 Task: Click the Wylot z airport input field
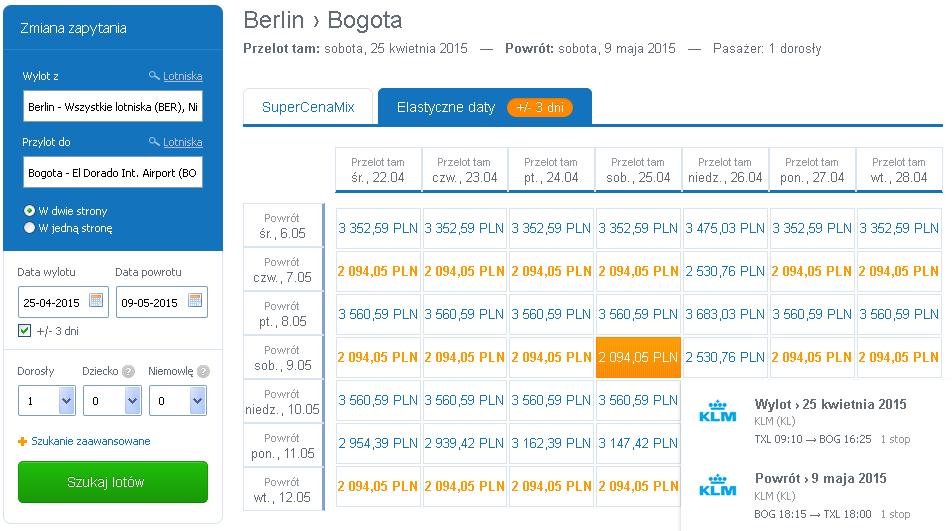pos(113,107)
